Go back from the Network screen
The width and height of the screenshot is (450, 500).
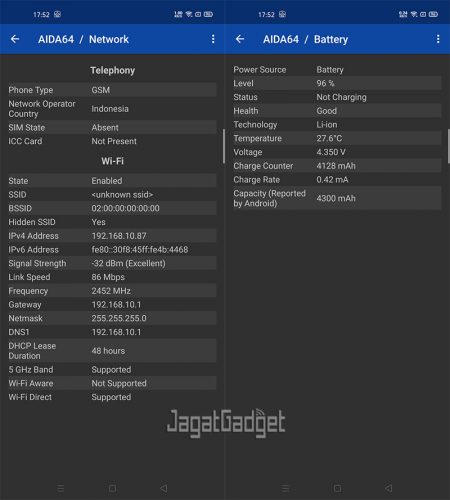point(15,39)
